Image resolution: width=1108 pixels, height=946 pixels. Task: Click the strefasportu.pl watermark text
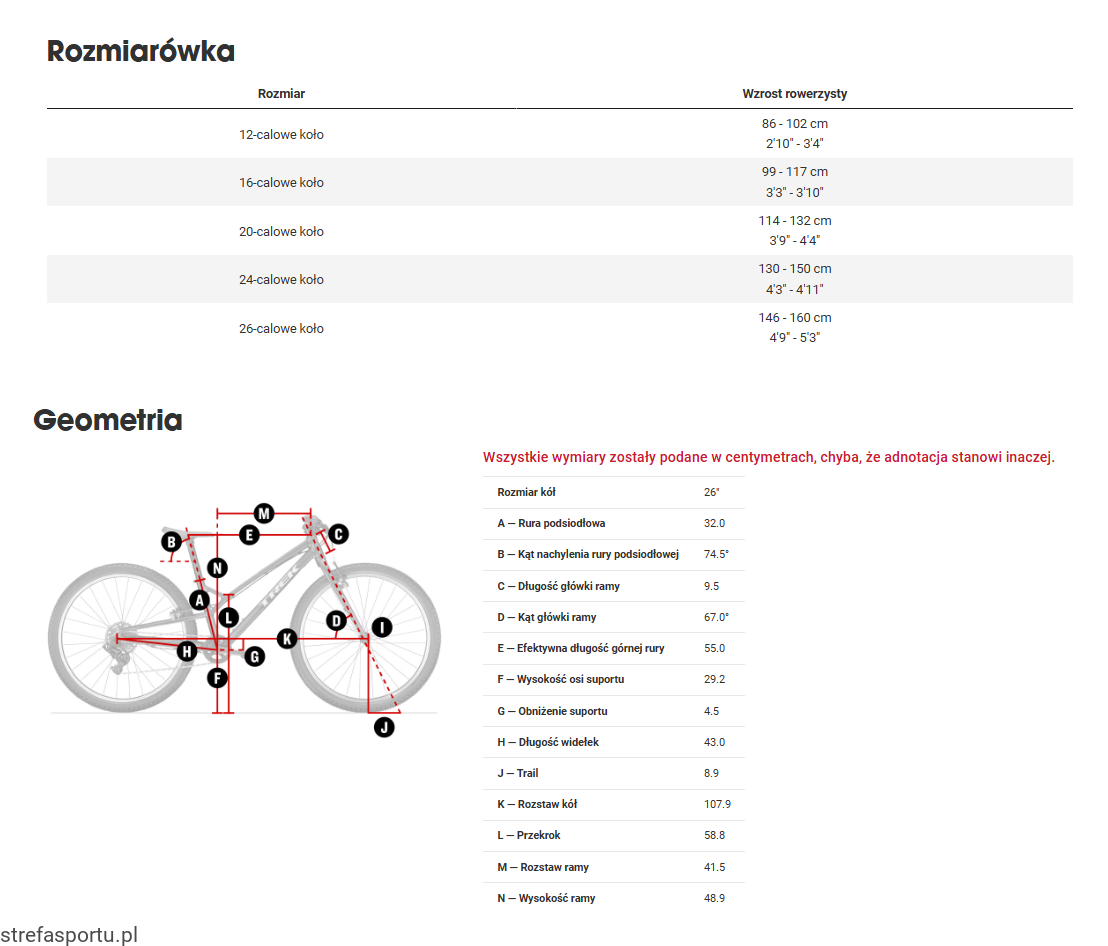coord(69,935)
